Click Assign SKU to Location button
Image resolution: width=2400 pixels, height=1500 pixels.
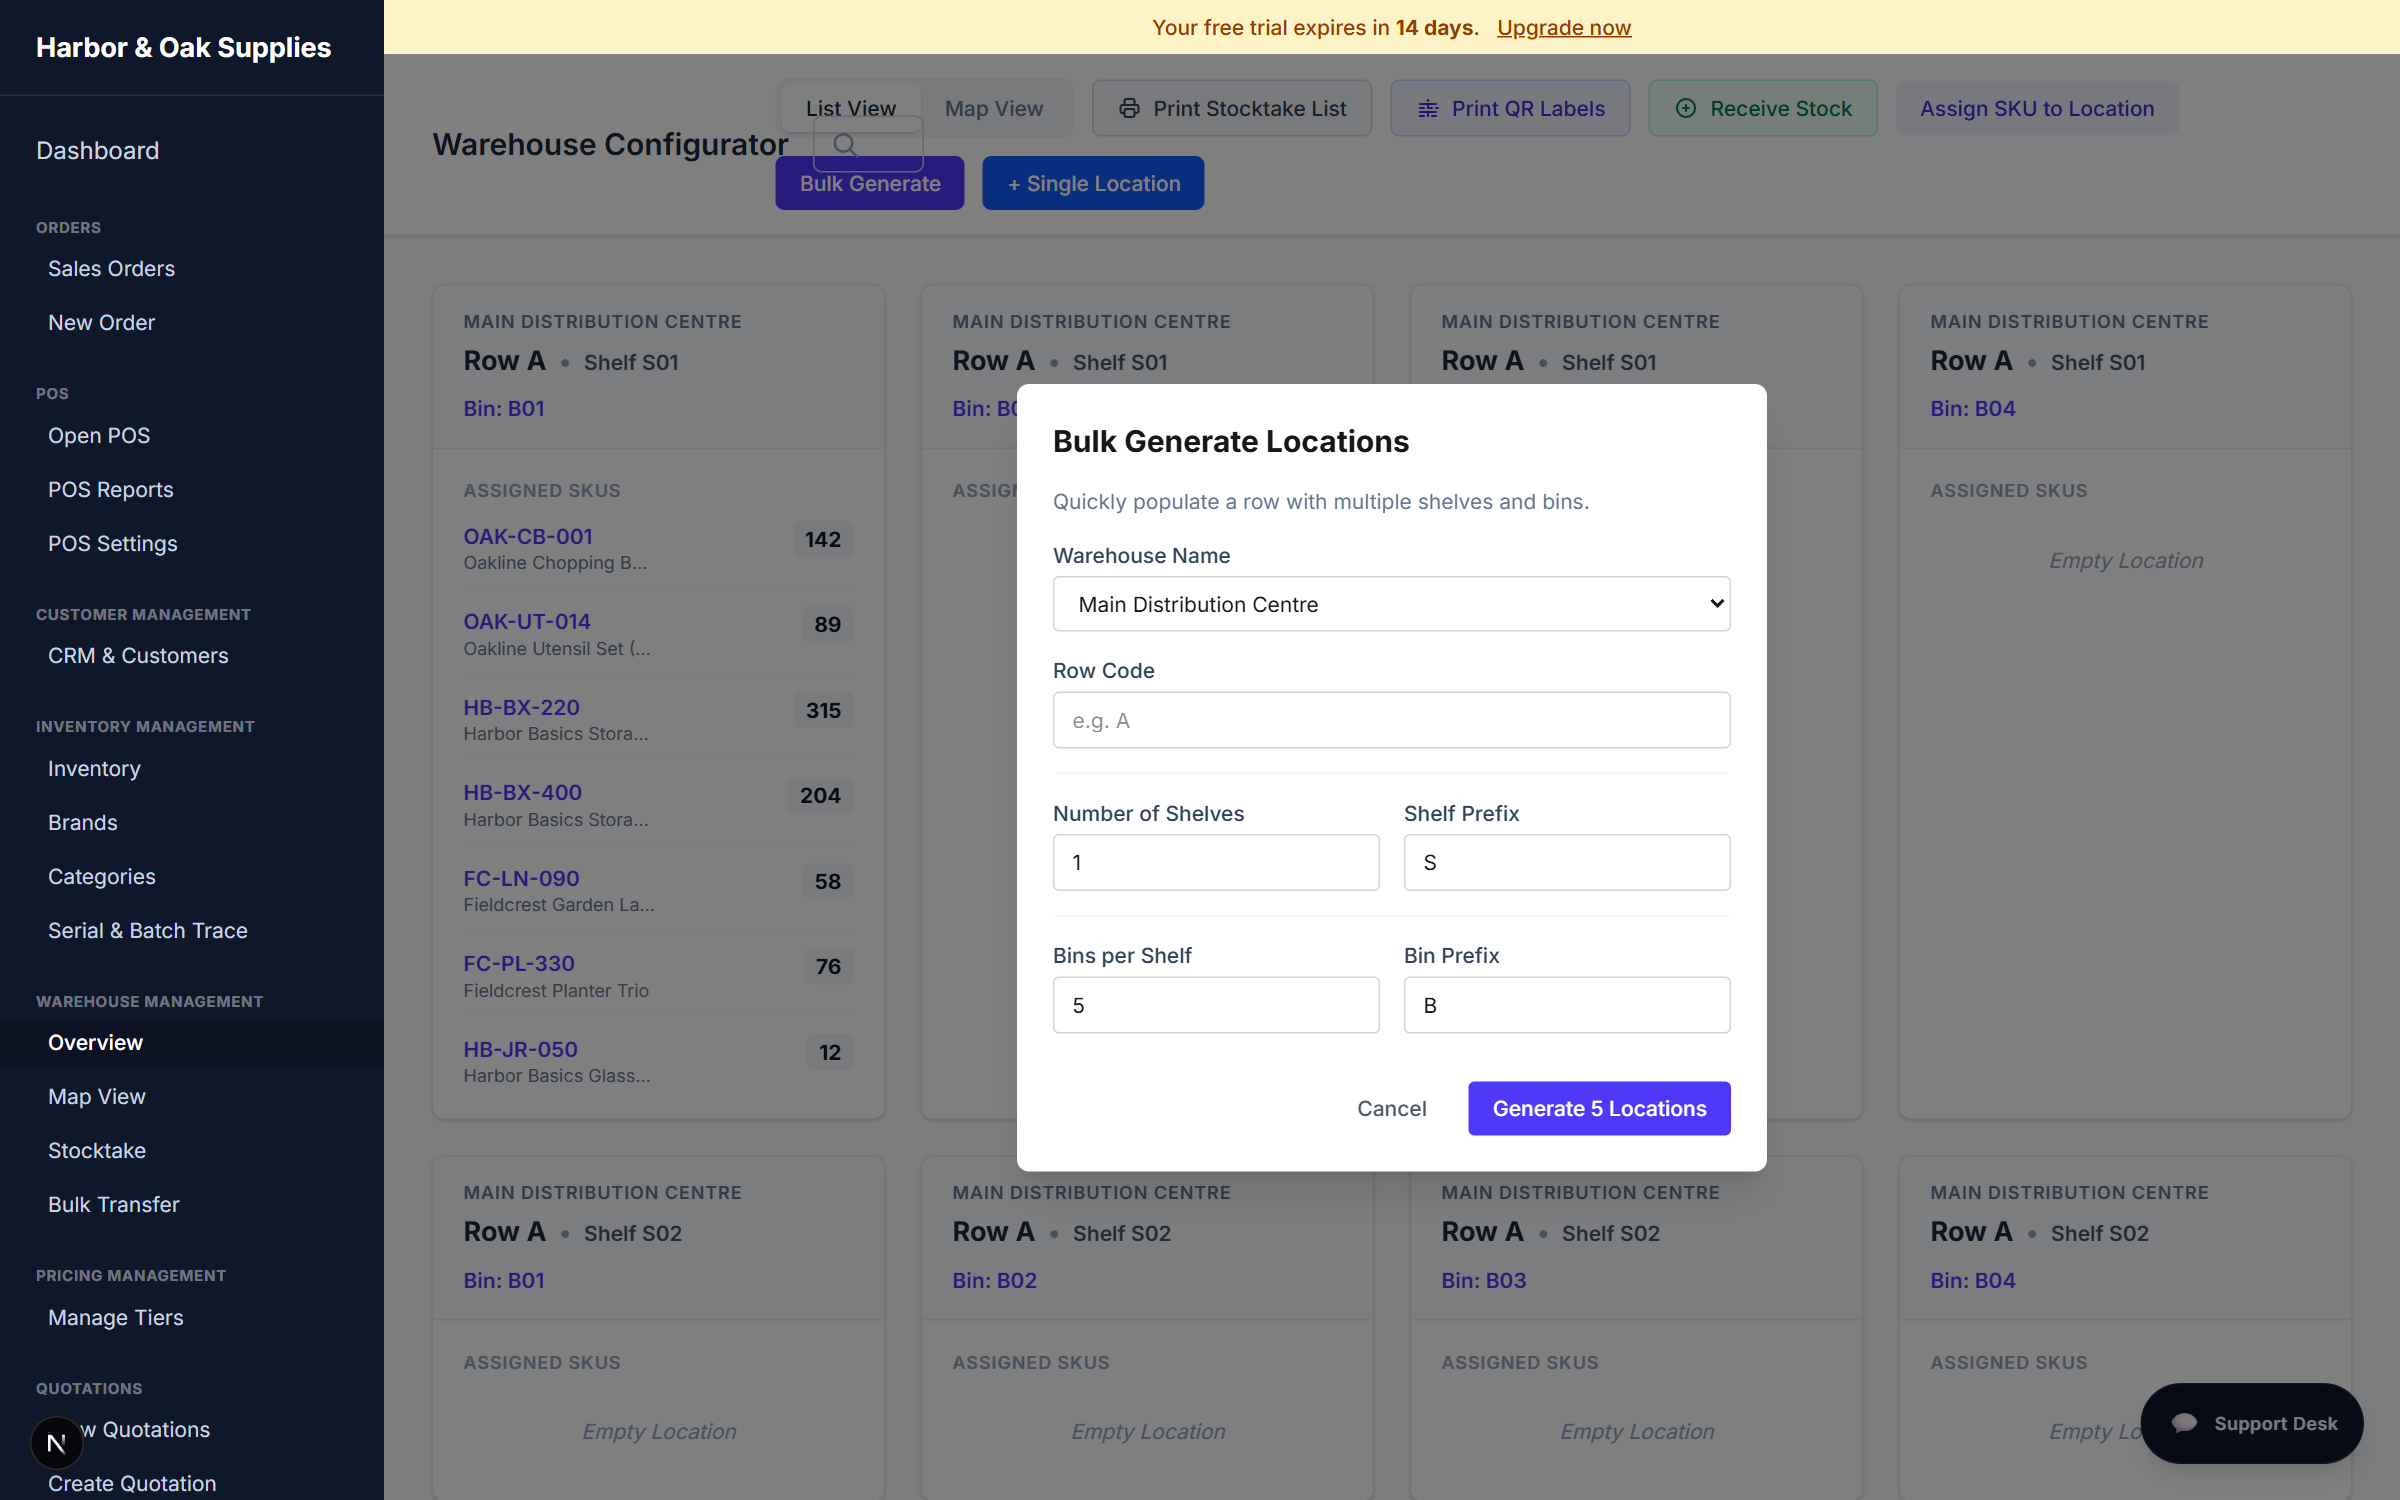tap(2037, 108)
